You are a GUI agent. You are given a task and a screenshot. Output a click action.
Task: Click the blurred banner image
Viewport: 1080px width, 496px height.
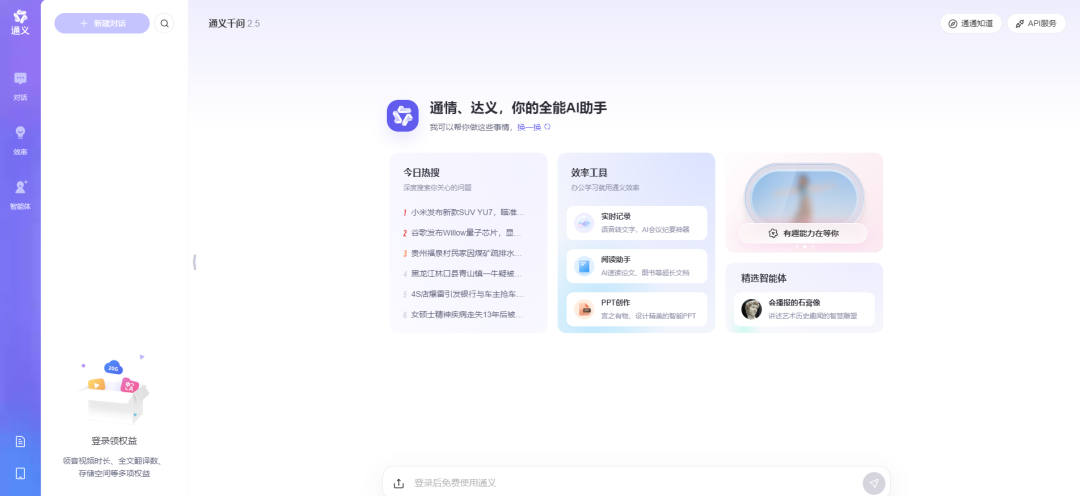pos(803,194)
